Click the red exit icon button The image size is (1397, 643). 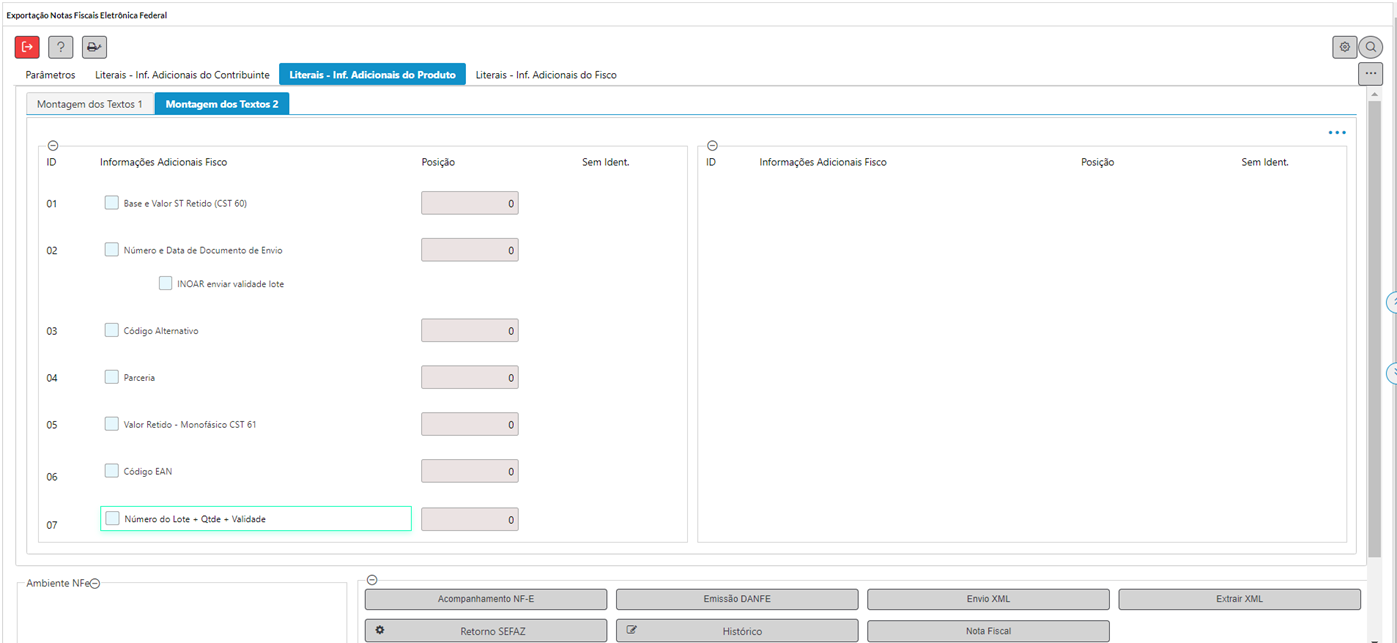click(27, 47)
